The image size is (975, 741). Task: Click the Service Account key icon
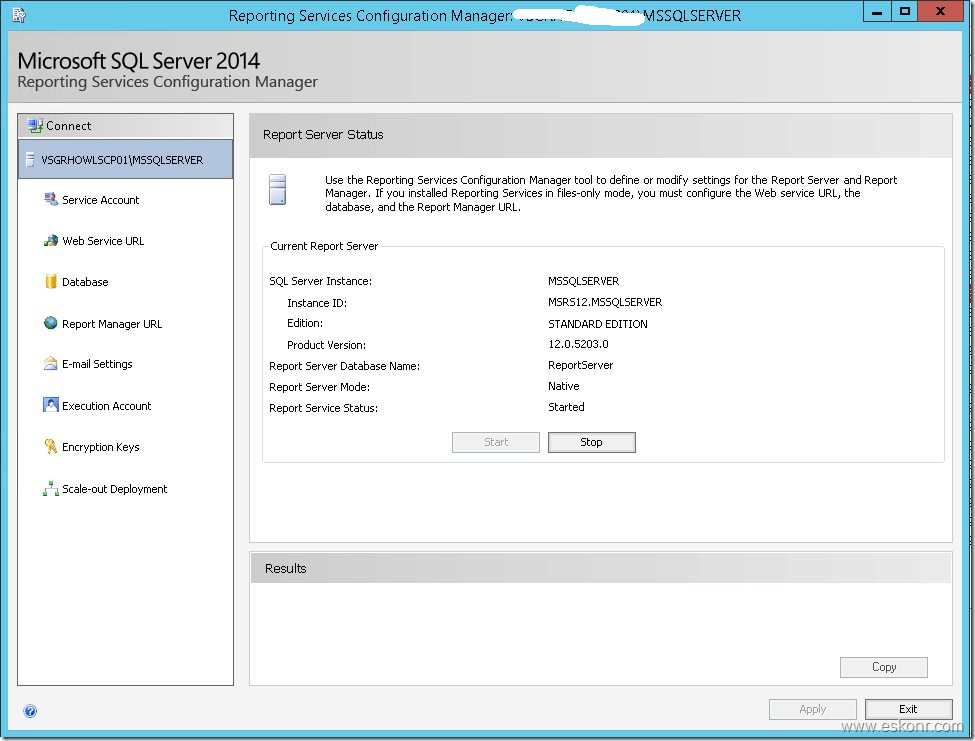pyautogui.click(x=50, y=200)
